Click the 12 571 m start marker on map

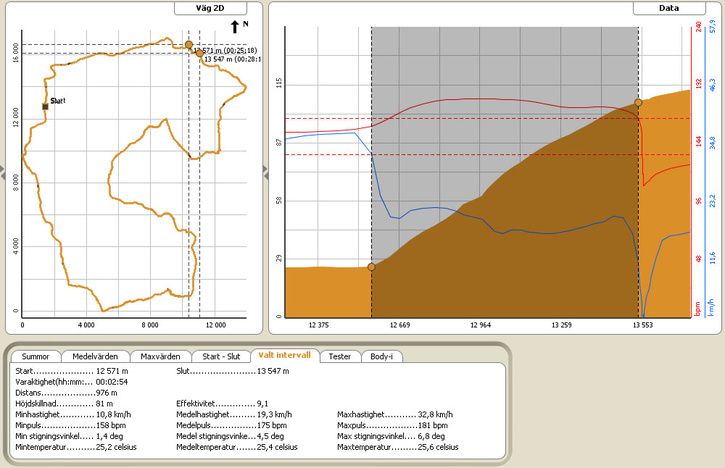pos(189,45)
